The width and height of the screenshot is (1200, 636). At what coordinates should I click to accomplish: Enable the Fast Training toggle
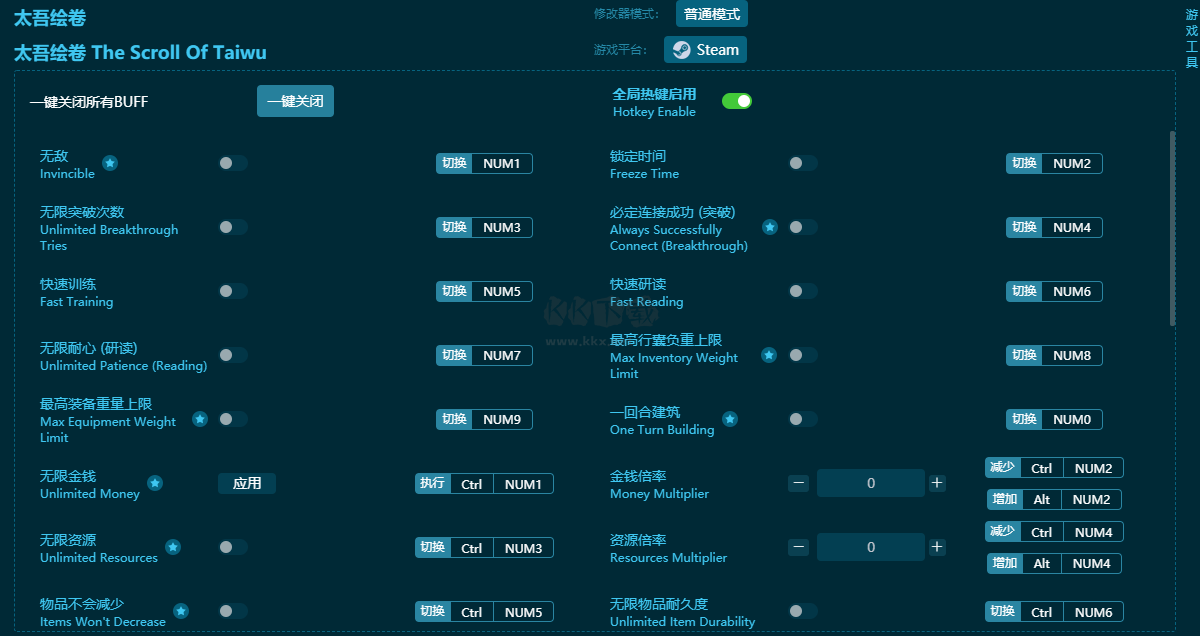point(232,291)
